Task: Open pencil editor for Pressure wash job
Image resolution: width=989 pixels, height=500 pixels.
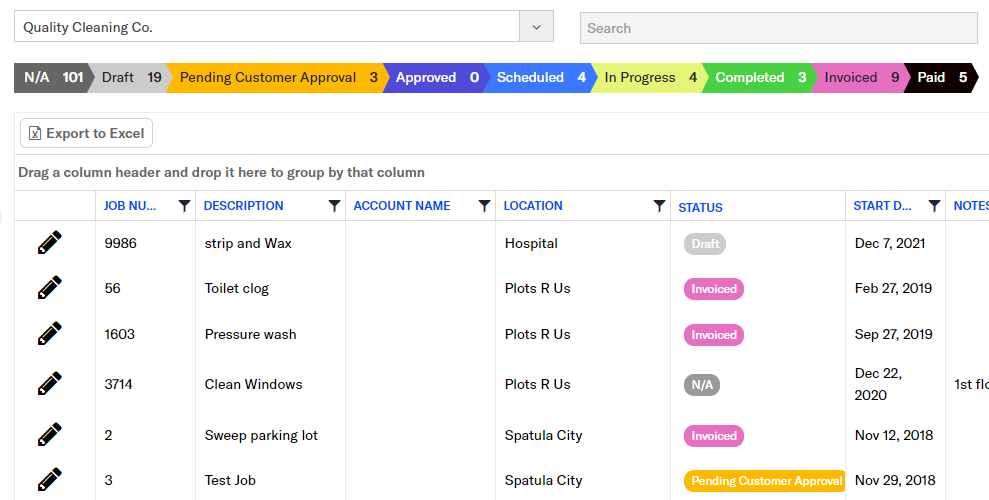Action: tap(50, 334)
